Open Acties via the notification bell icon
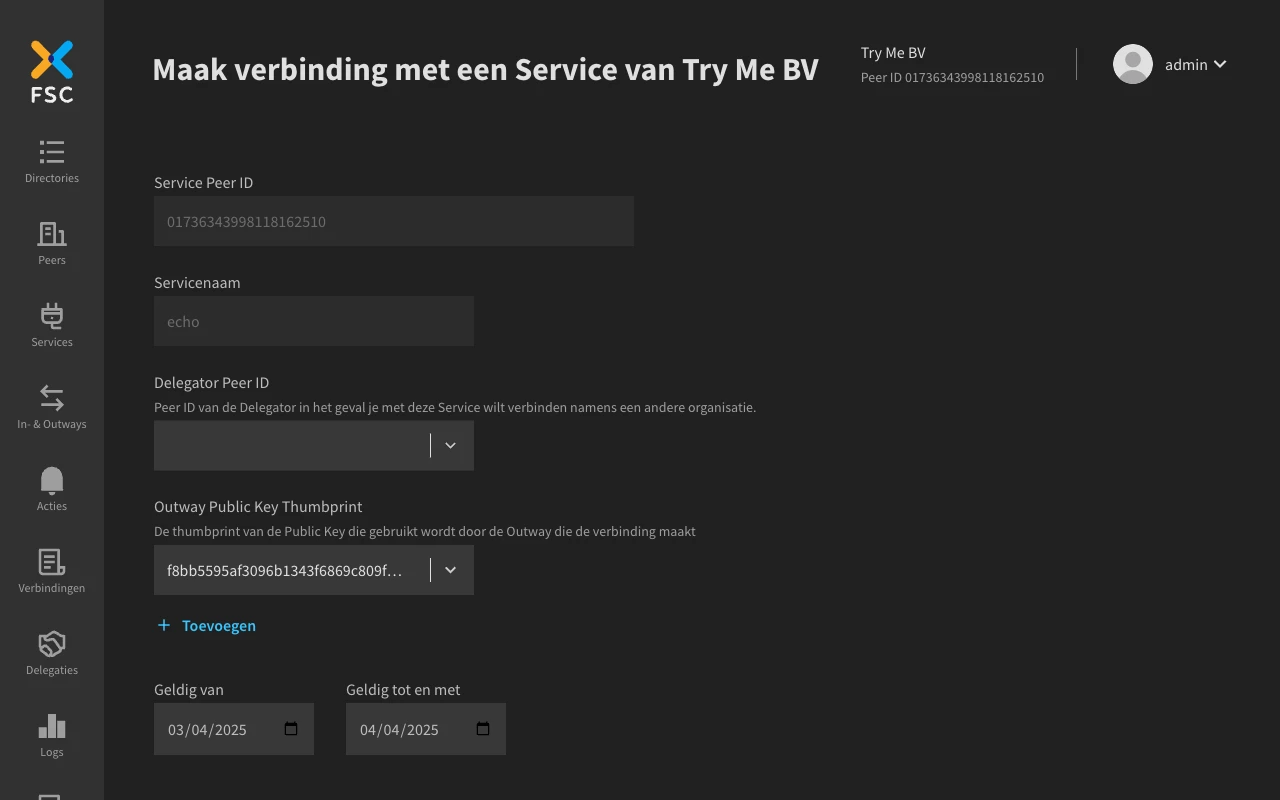The height and width of the screenshot is (800, 1280). (x=51, y=480)
